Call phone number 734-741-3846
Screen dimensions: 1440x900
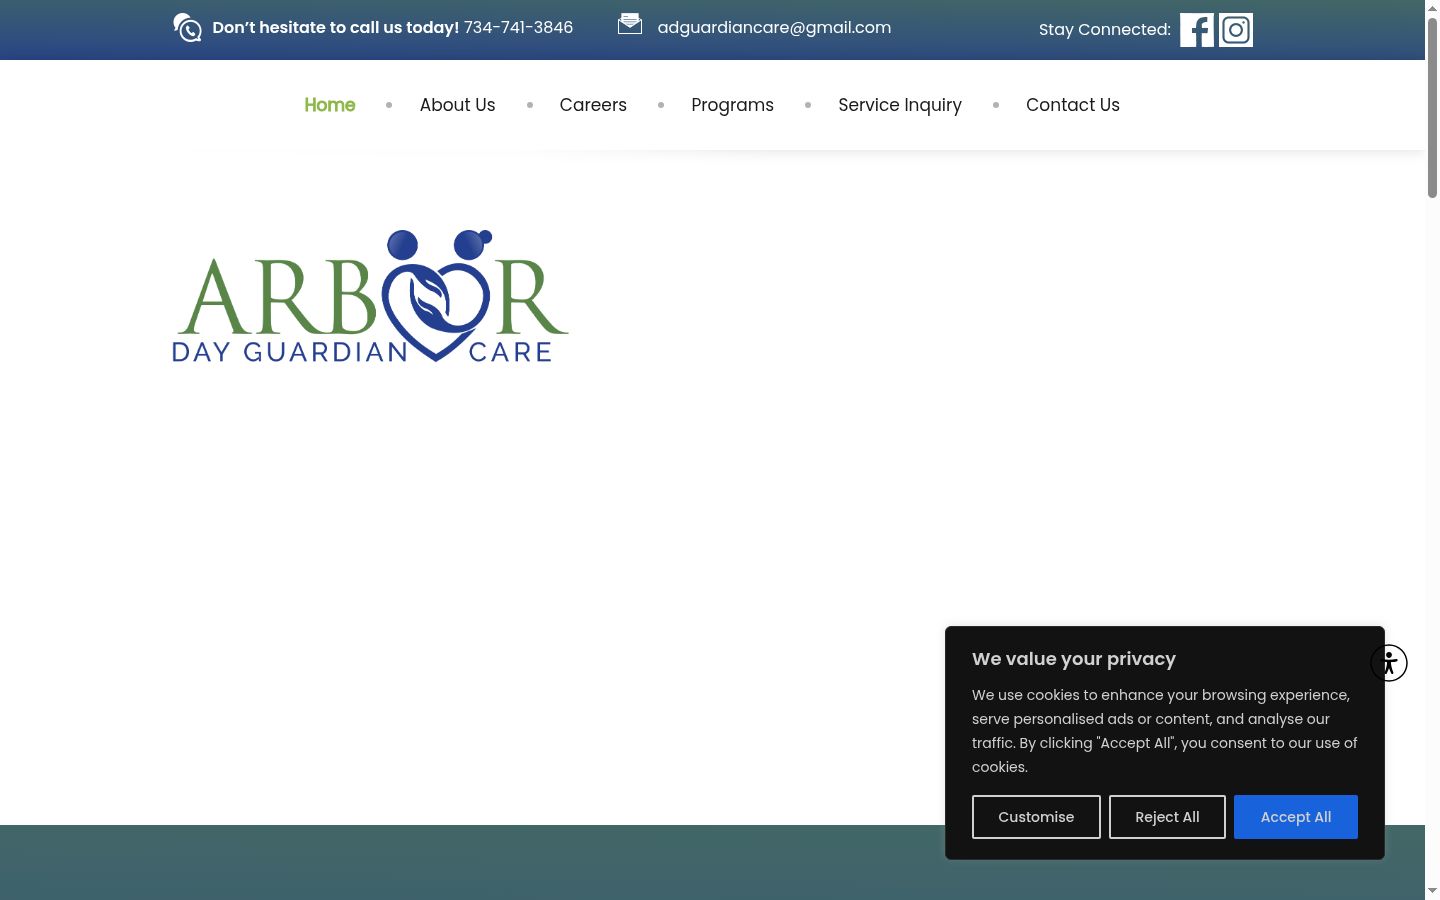click(x=518, y=27)
